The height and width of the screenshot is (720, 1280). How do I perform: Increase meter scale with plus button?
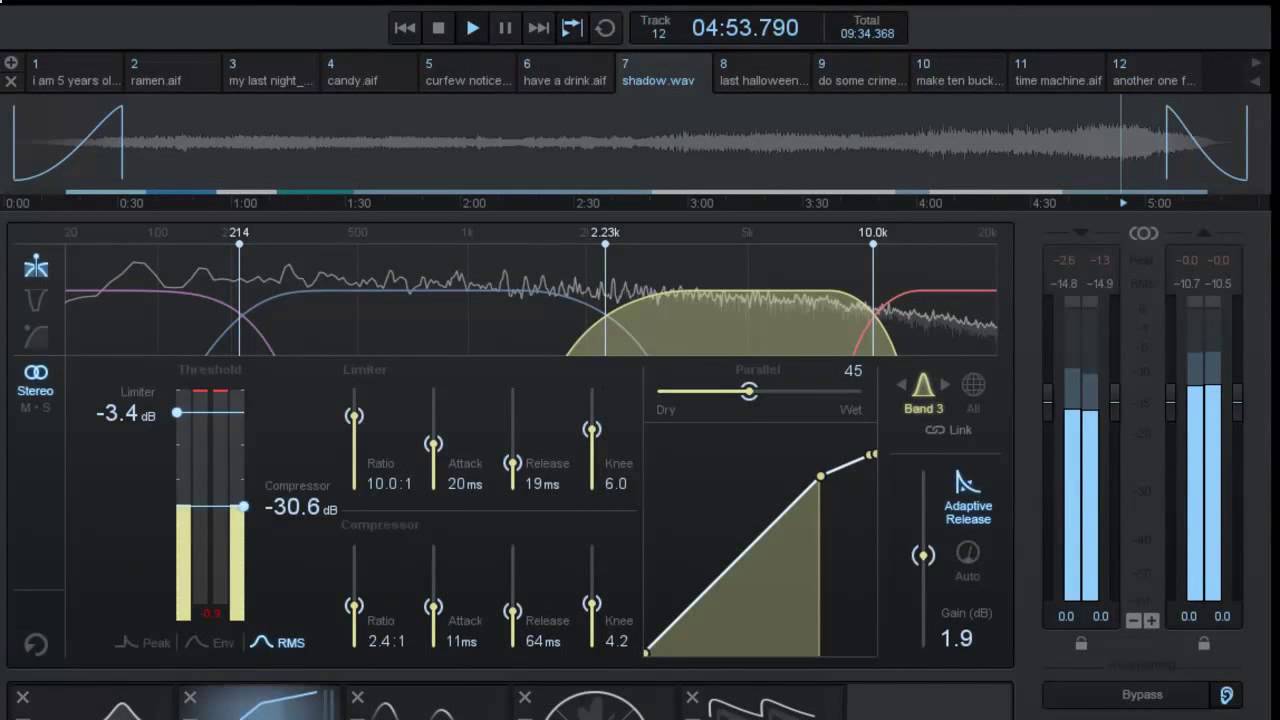(x=1151, y=621)
